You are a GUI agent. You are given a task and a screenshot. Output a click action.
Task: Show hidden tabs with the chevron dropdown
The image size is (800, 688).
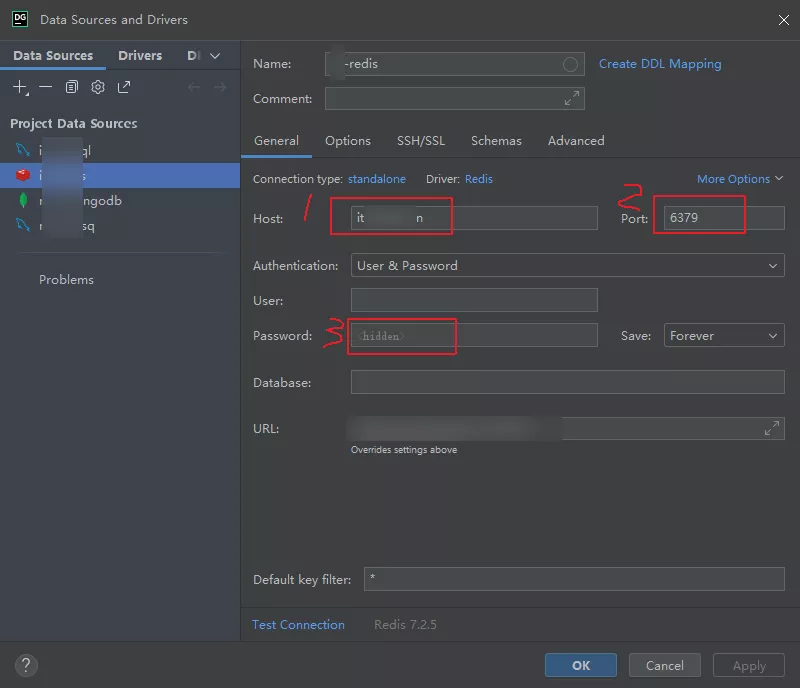[x=215, y=56]
